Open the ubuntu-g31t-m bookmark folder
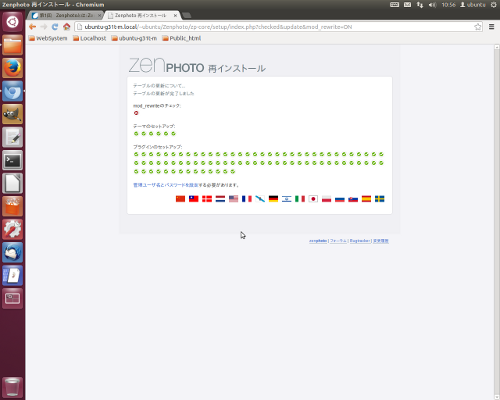This screenshot has width=500, height=400. [134, 38]
